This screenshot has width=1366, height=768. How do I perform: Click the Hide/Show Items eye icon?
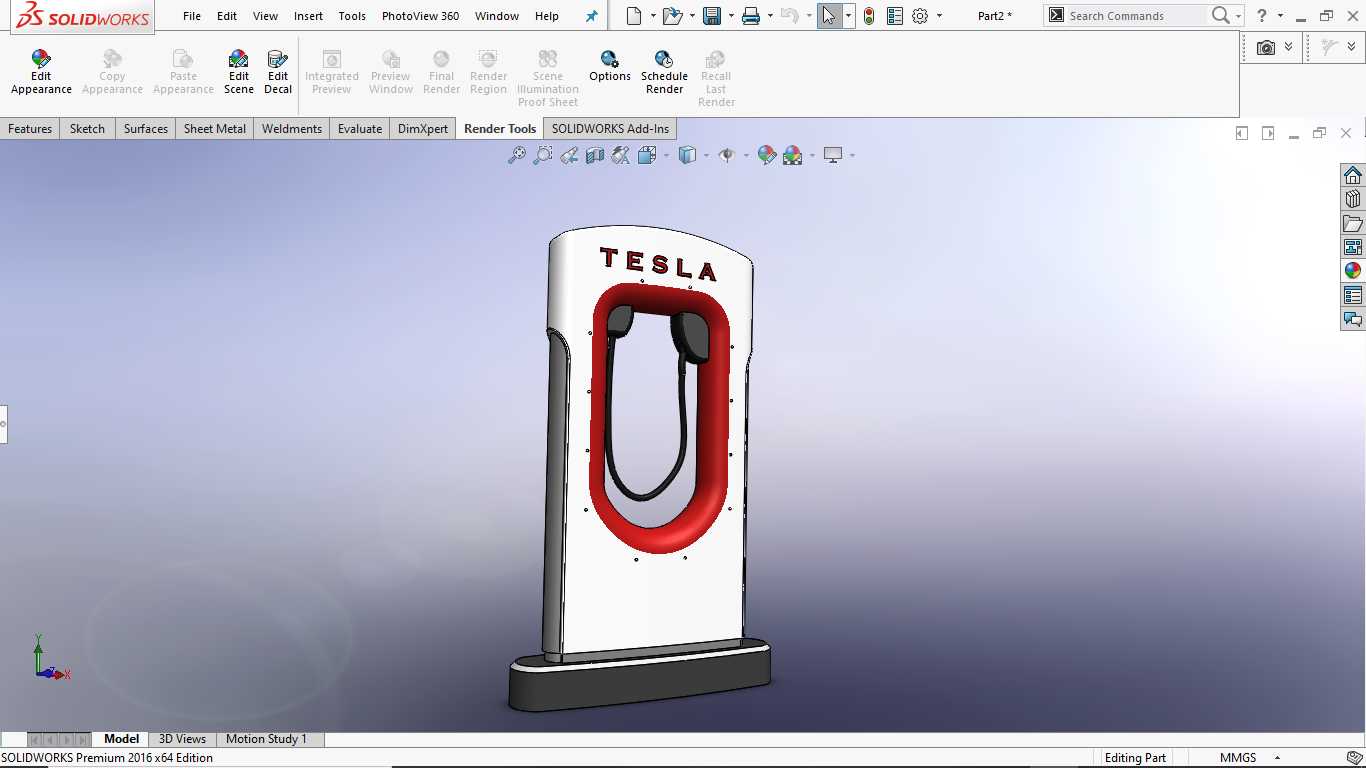(727, 155)
